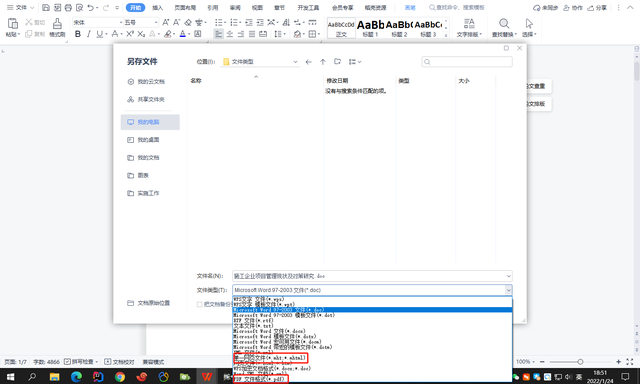
Task: Open the File menu dropdown
Action: pos(21,8)
